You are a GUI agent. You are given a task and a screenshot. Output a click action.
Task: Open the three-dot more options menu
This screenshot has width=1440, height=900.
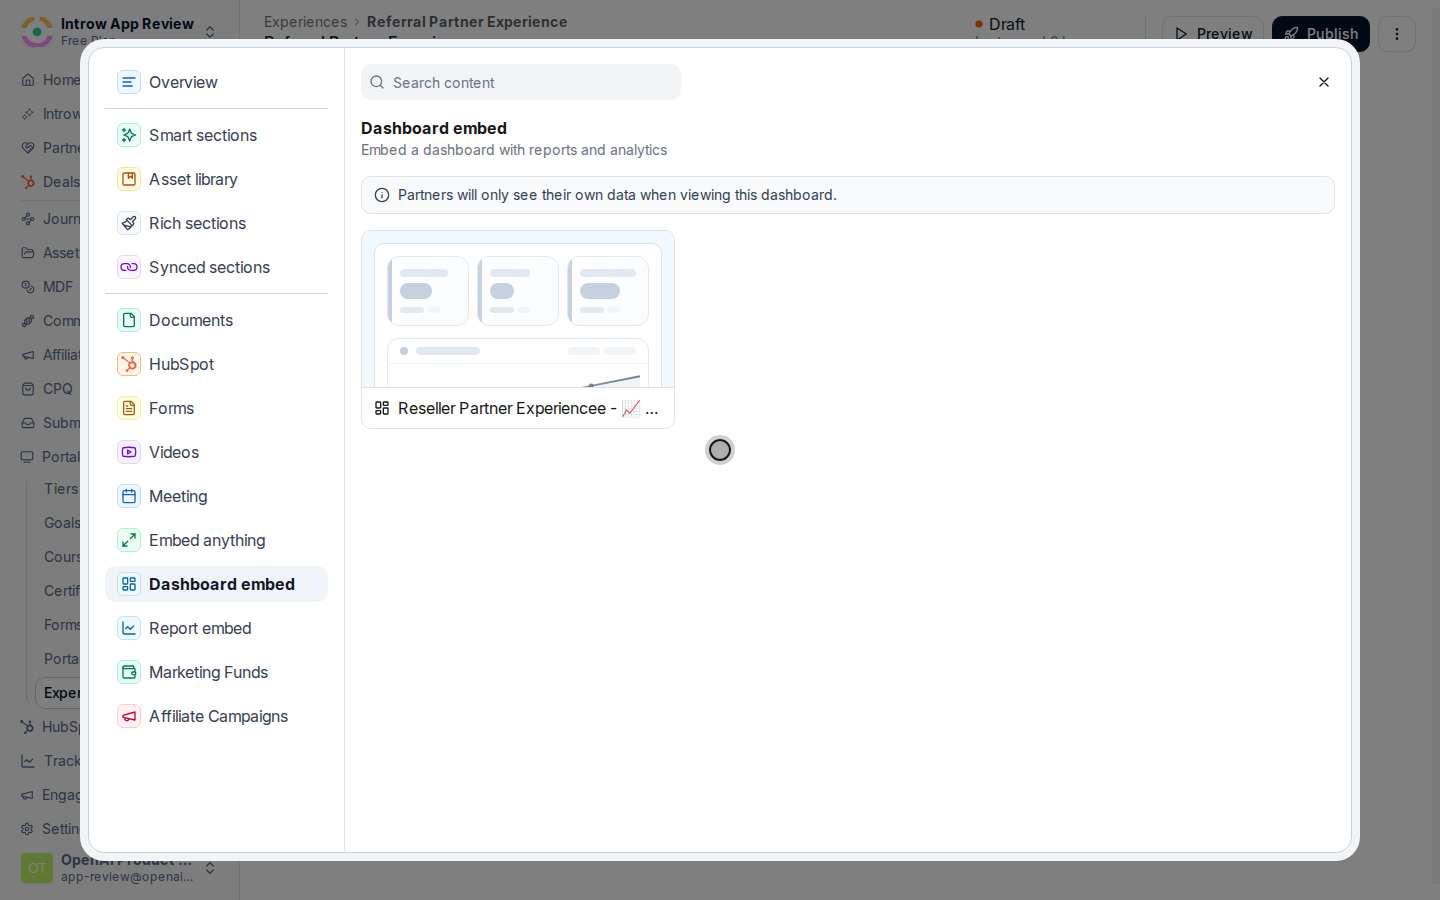pyautogui.click(x=1397, y=34)
